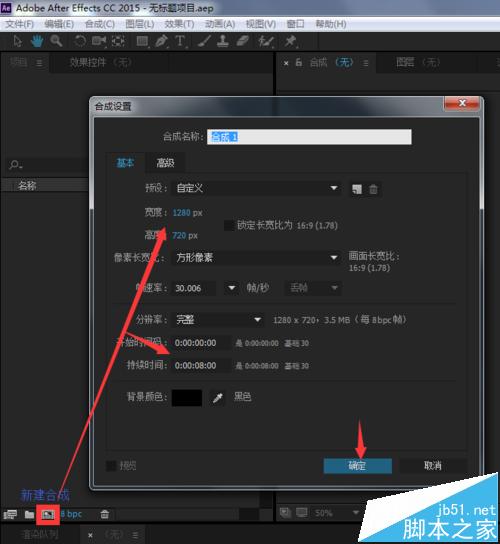
Task: Open the 图层(L) menu
Action: 139,24
